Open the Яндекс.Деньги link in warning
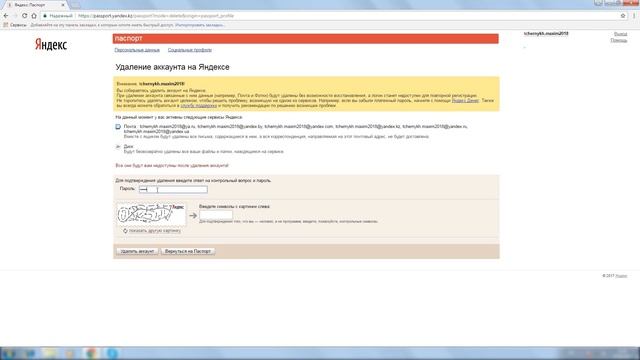Screen dimensions: 640x360 465,100
